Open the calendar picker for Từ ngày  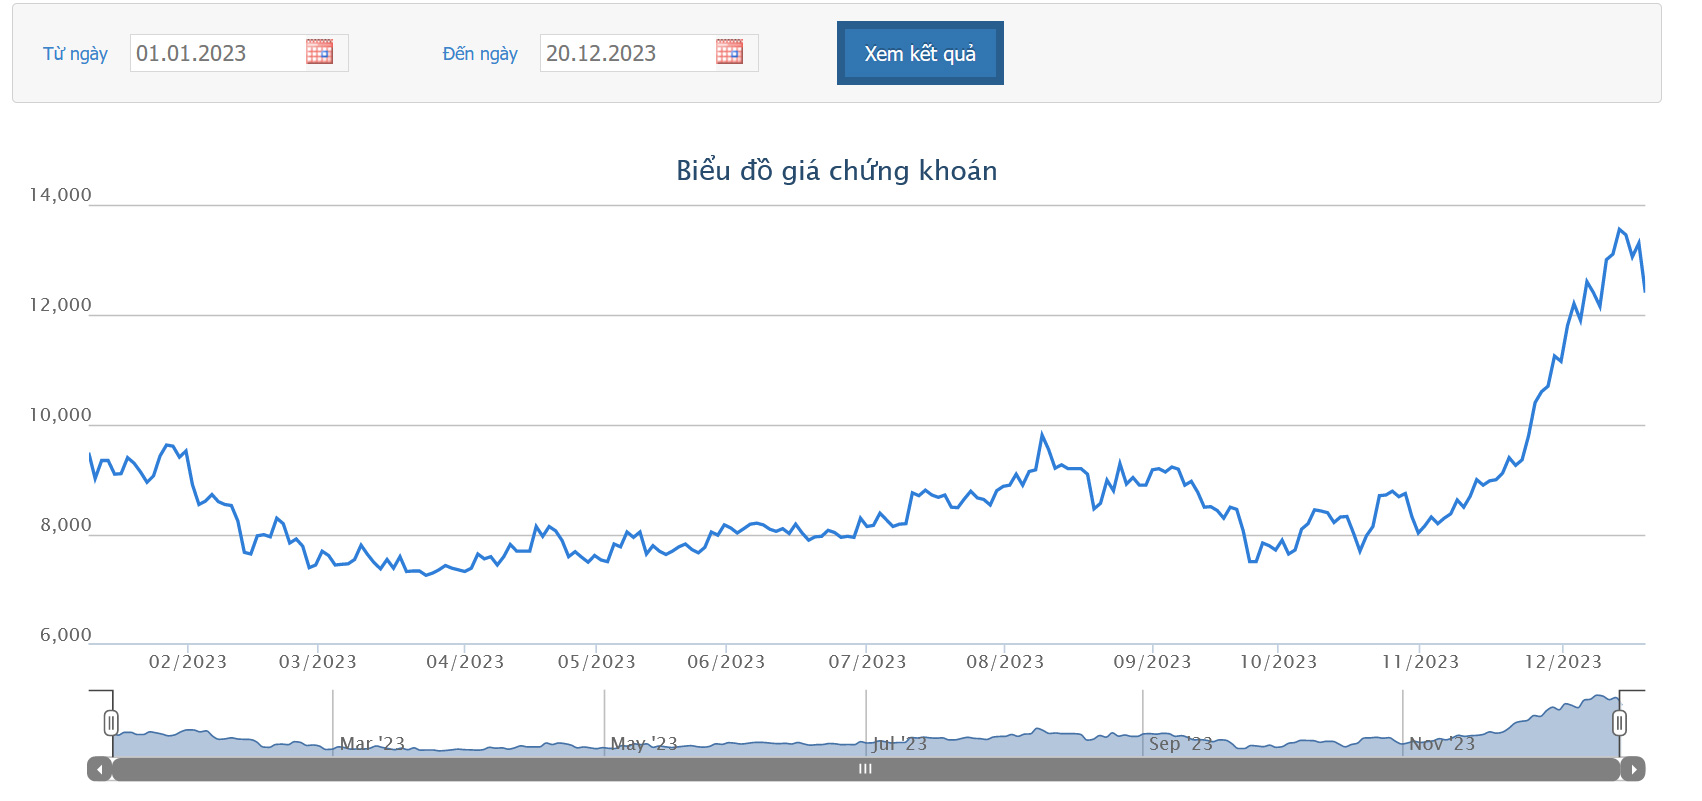[x=319, y=52]
